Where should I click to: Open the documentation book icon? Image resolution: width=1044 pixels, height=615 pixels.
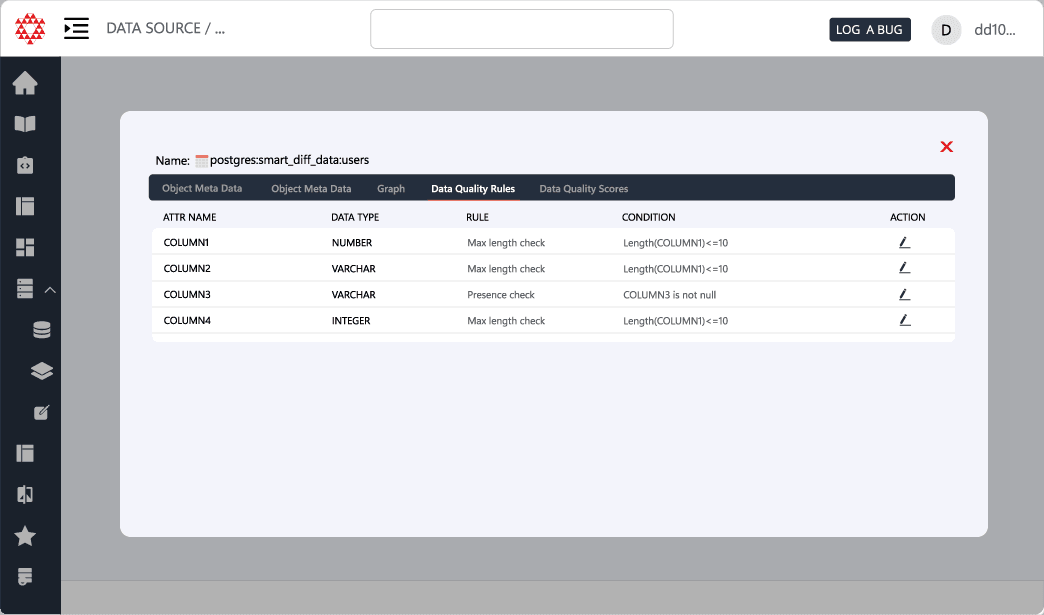click(24, 124)
